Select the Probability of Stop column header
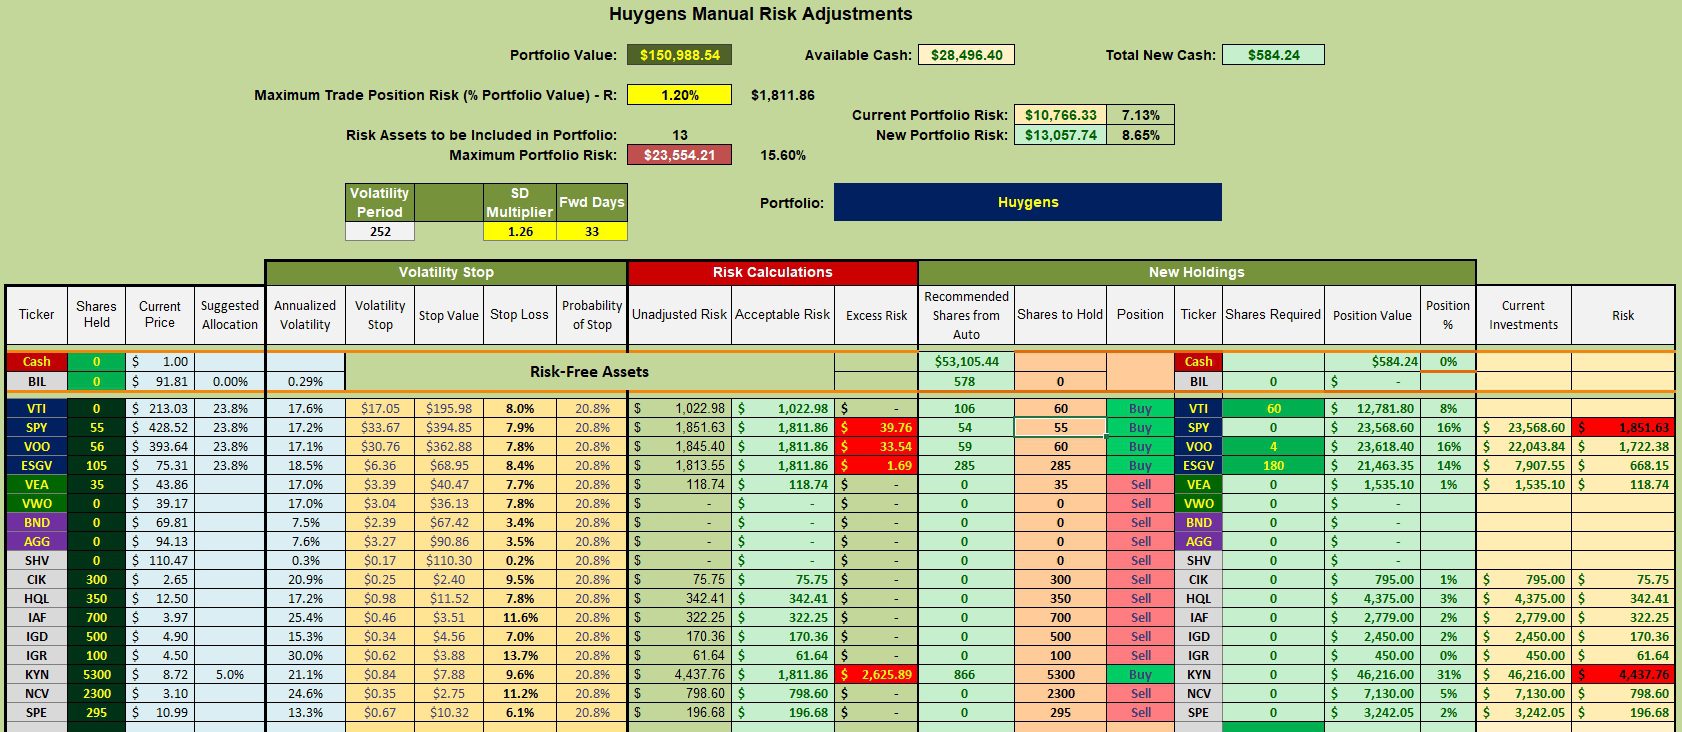Screen dimensions: 1682x732 coord(592,315)
